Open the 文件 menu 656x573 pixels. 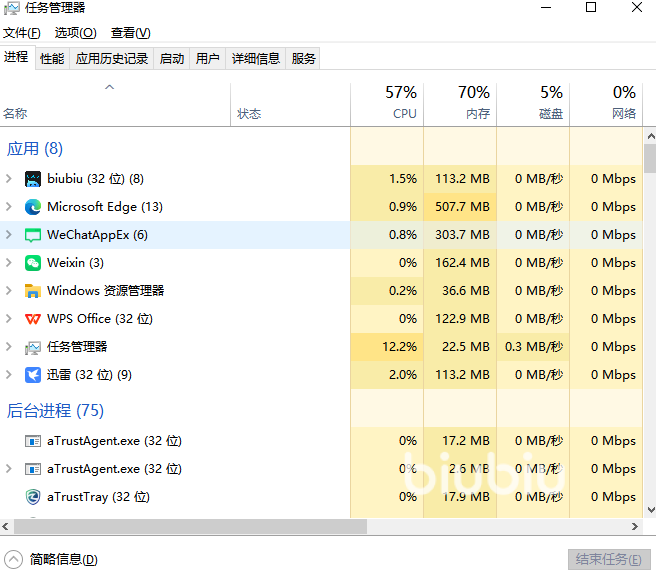(x=22, y=33)
